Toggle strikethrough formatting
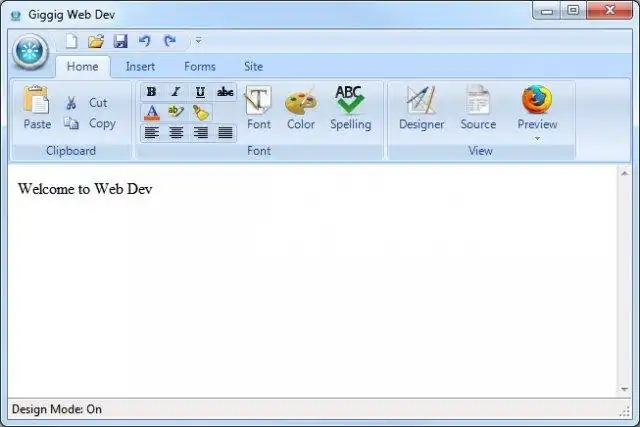Screen dimensions: 640x427 click(225, 92)
